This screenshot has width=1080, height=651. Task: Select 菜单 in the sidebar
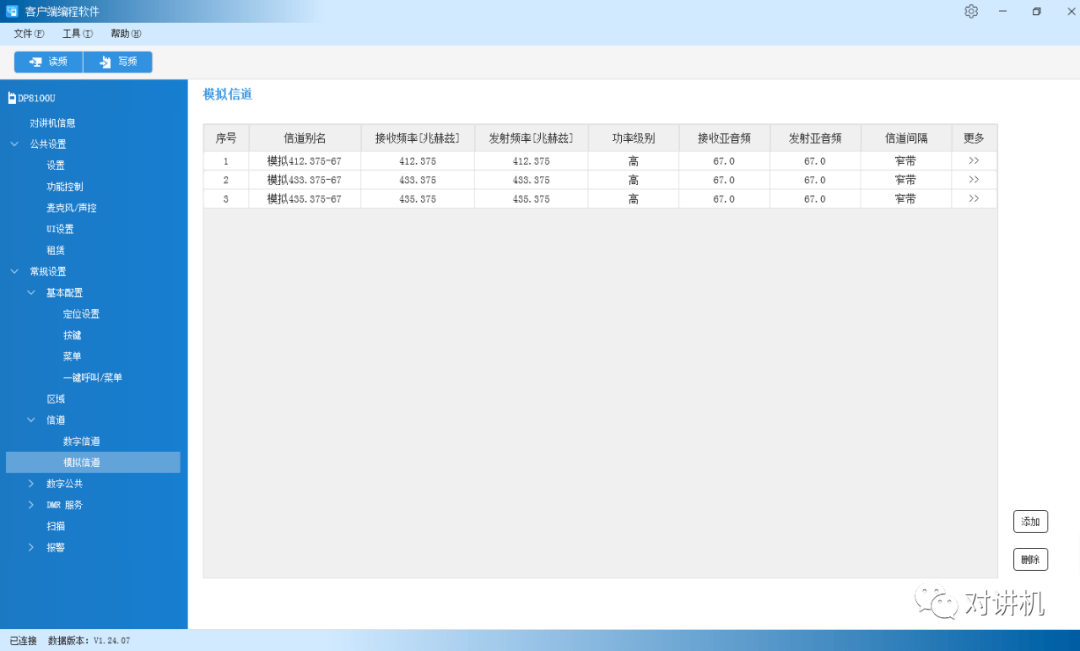[x=72, y=356]
